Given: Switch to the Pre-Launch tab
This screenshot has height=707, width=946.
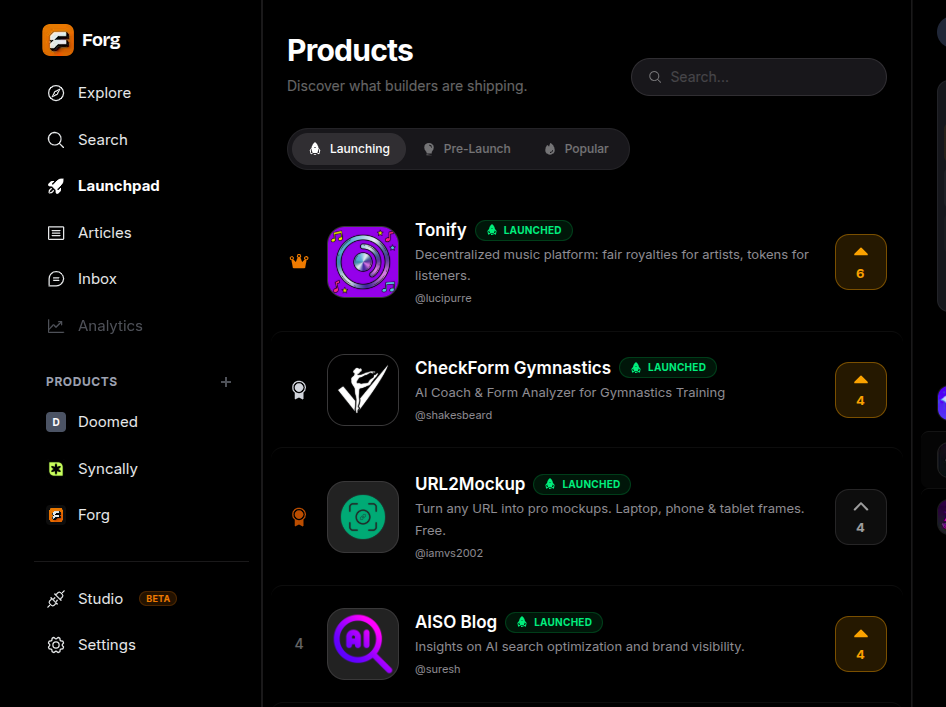Looking at the screenshot, I should [466, 149].
